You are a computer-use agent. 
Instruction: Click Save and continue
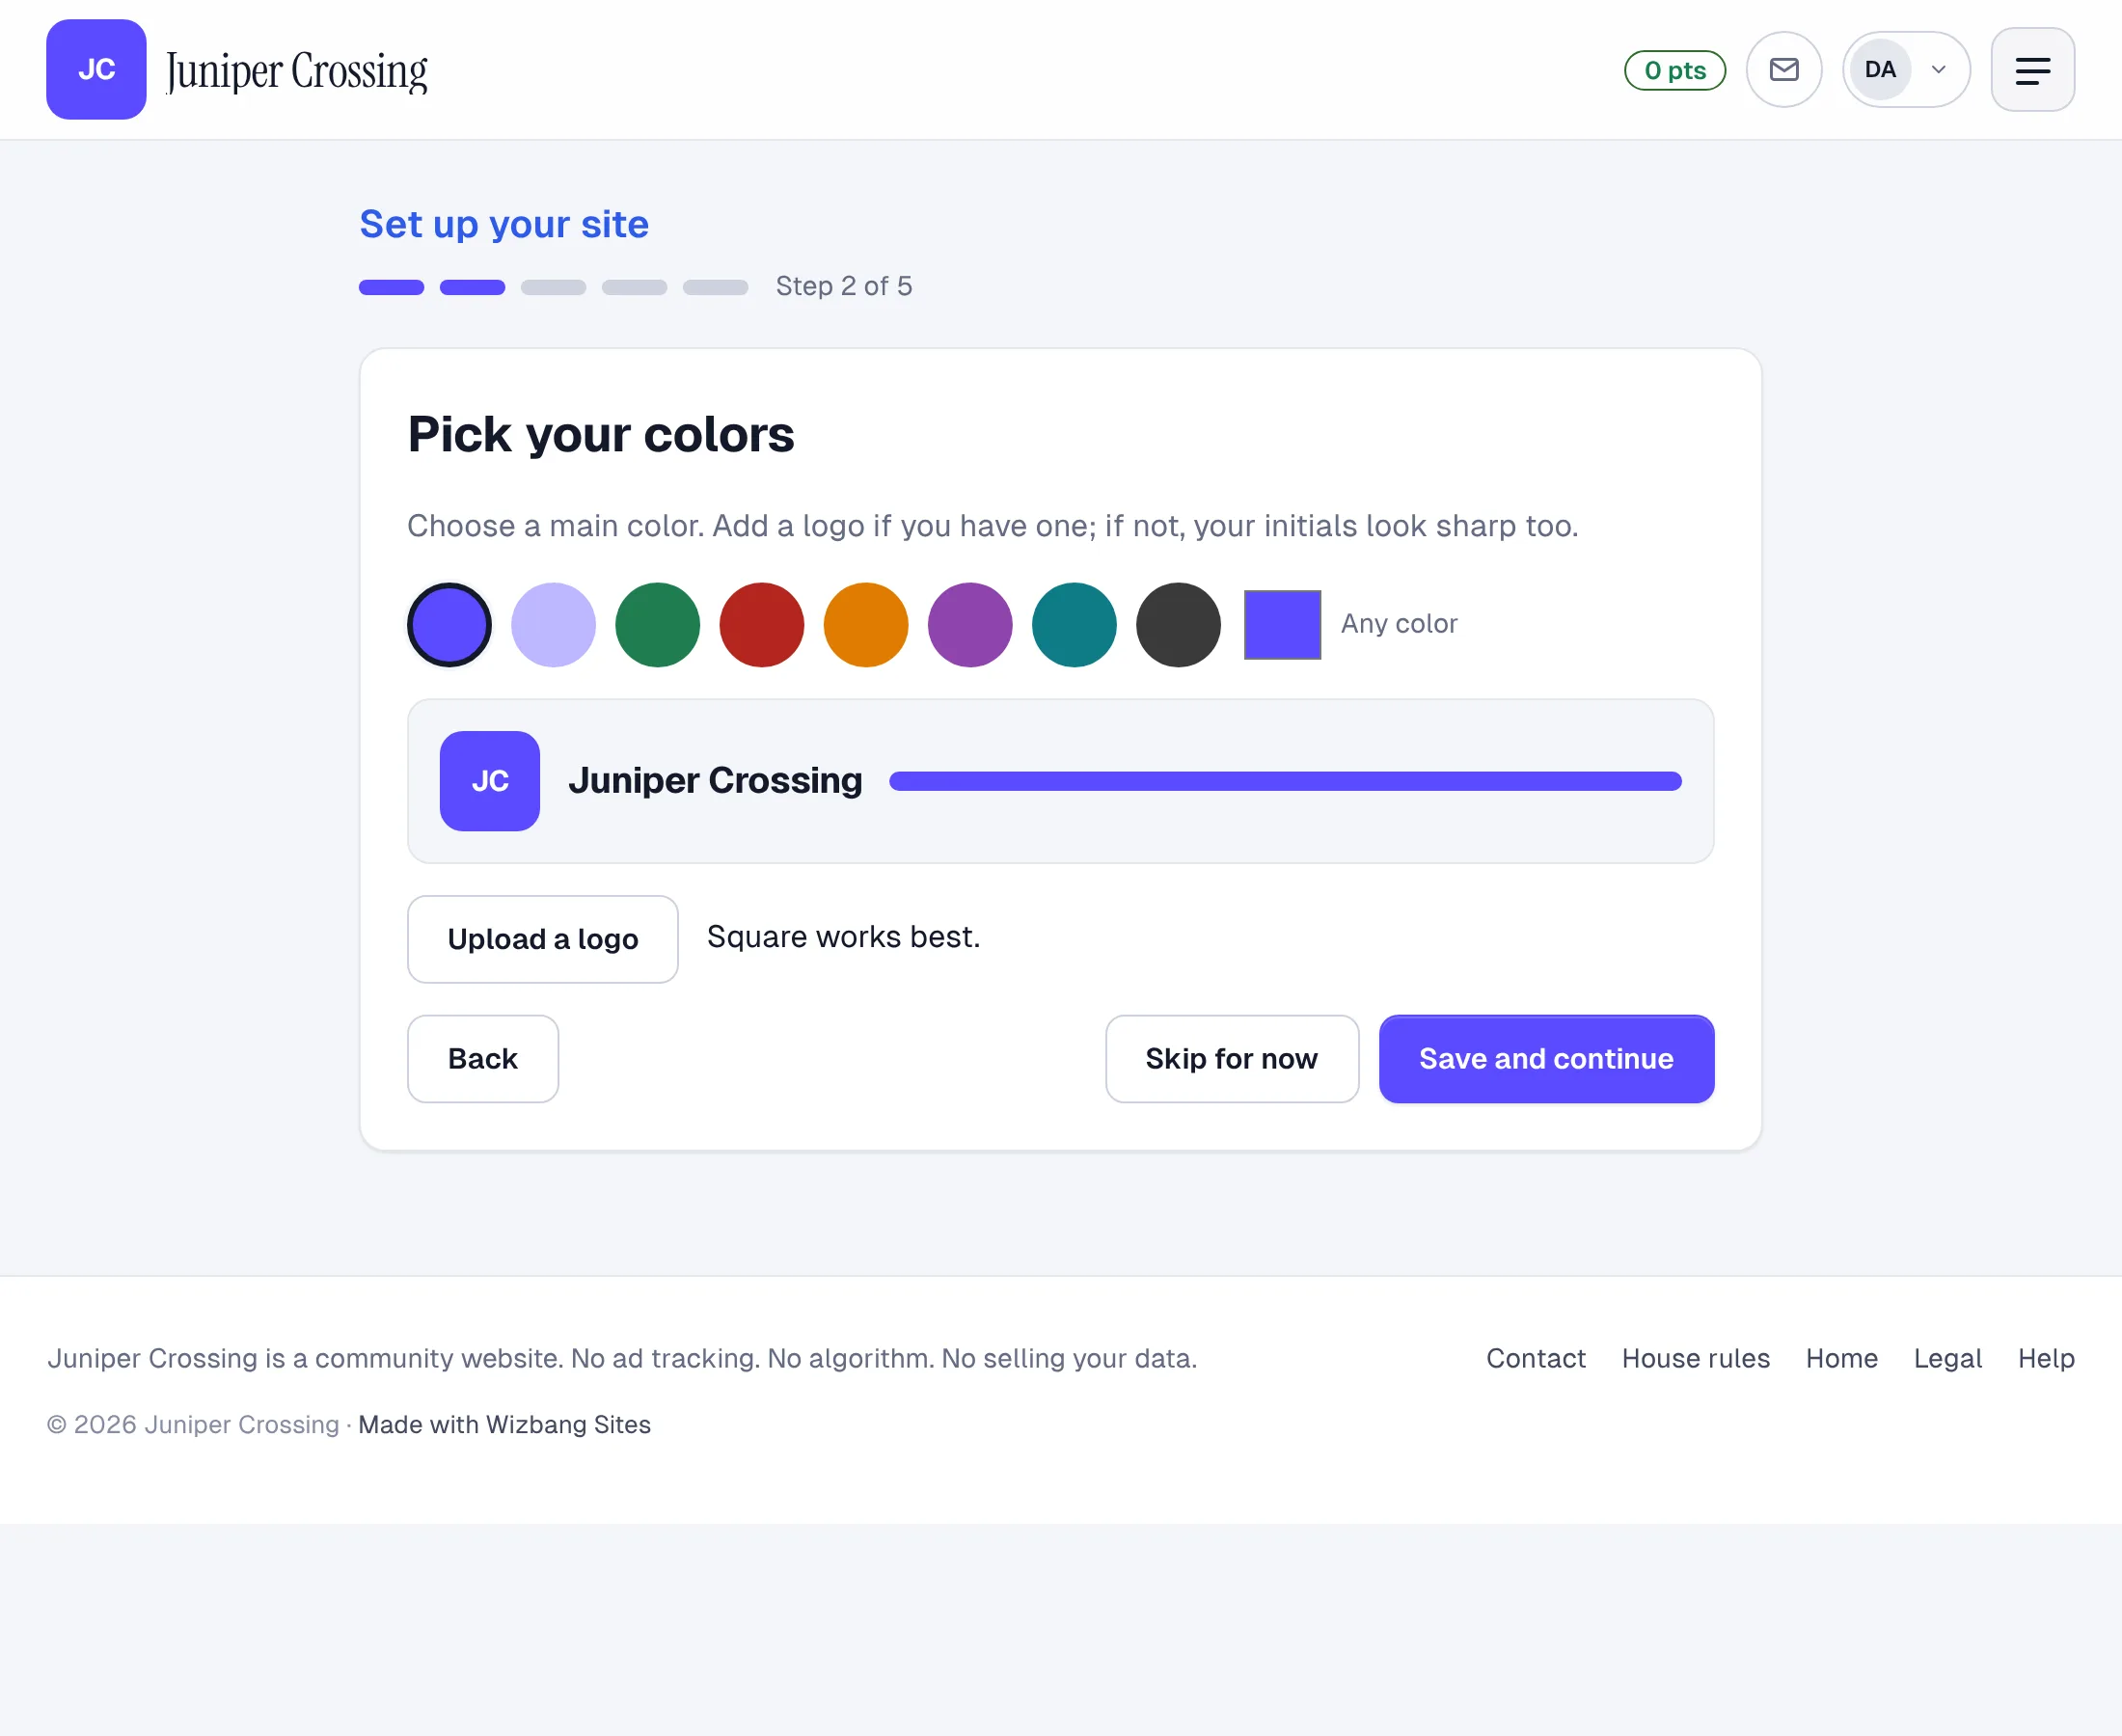point(1546,1058)
